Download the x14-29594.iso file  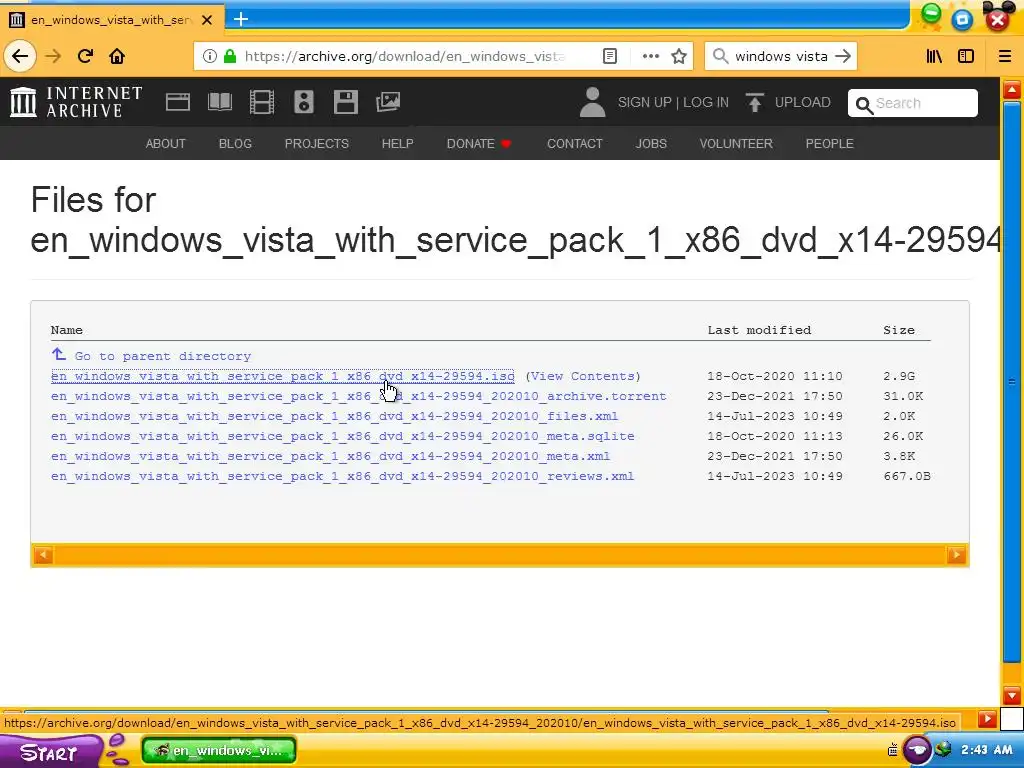(x=282, y=376)
